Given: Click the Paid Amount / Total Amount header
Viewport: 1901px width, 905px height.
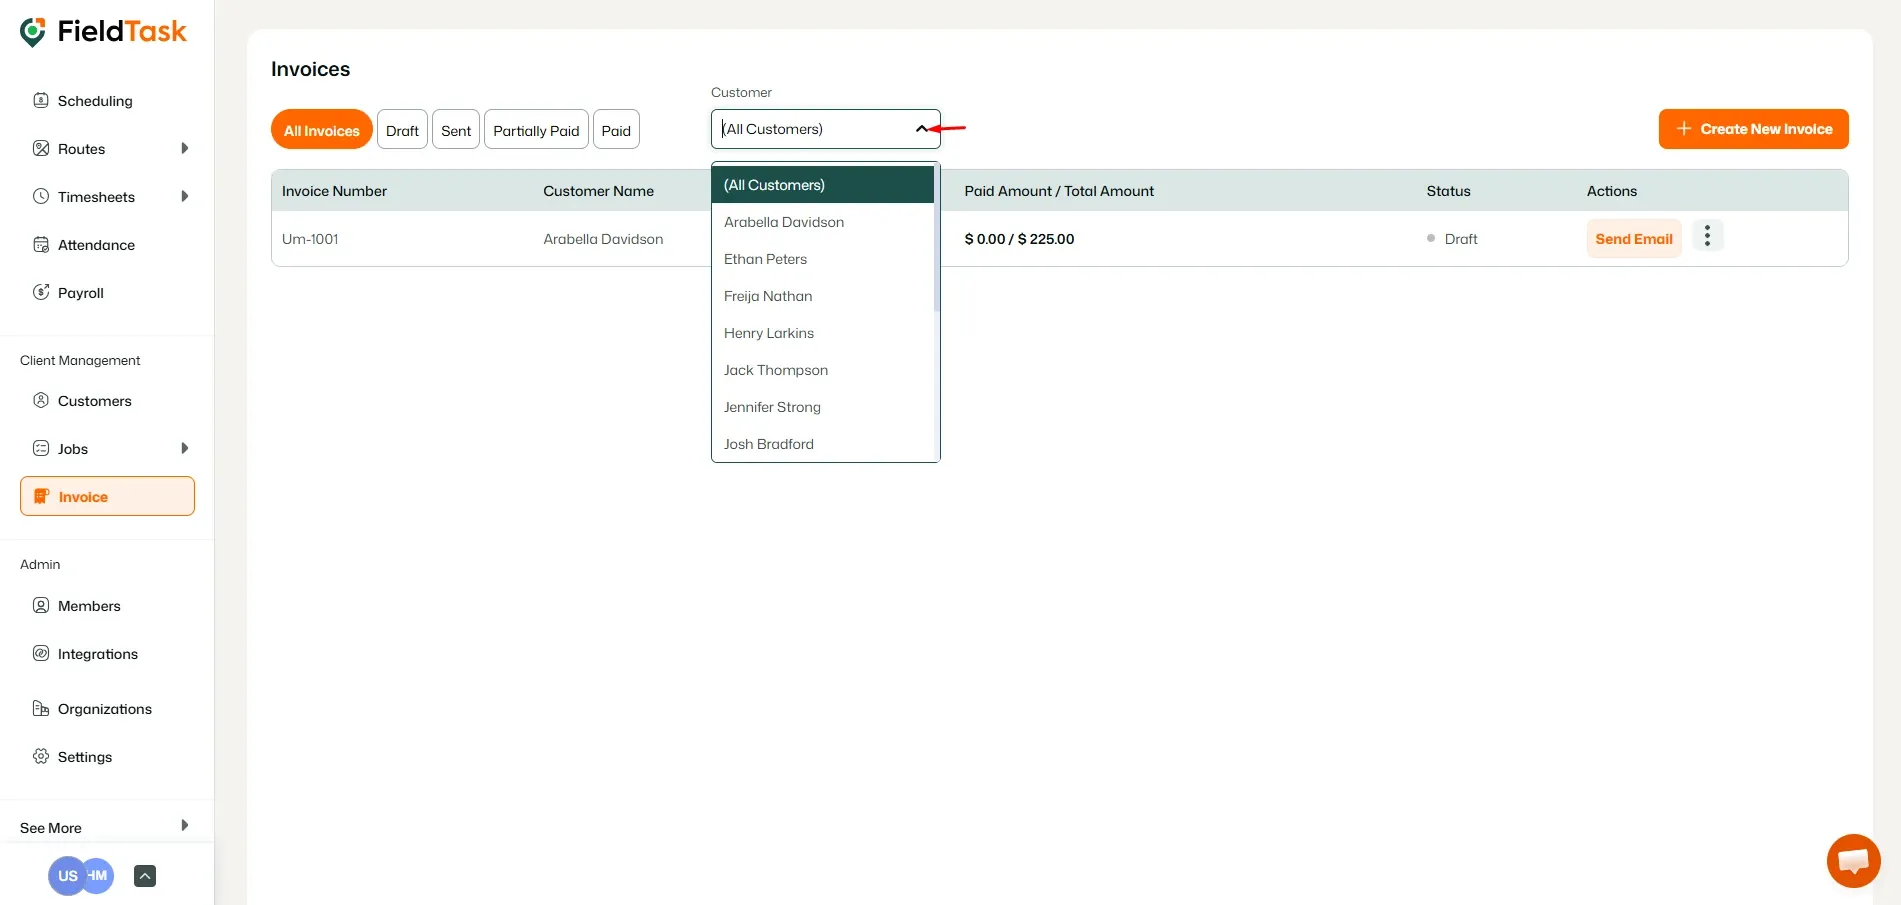Looking at the screenshot, I should click(x=1059, y=190).
